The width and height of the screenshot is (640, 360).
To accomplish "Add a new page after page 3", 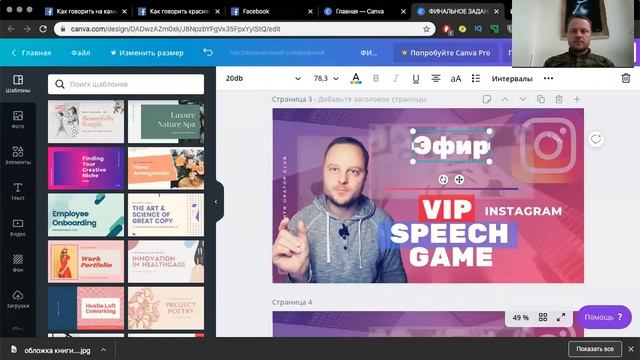I will pyautogui.click(x=577, y=99).
